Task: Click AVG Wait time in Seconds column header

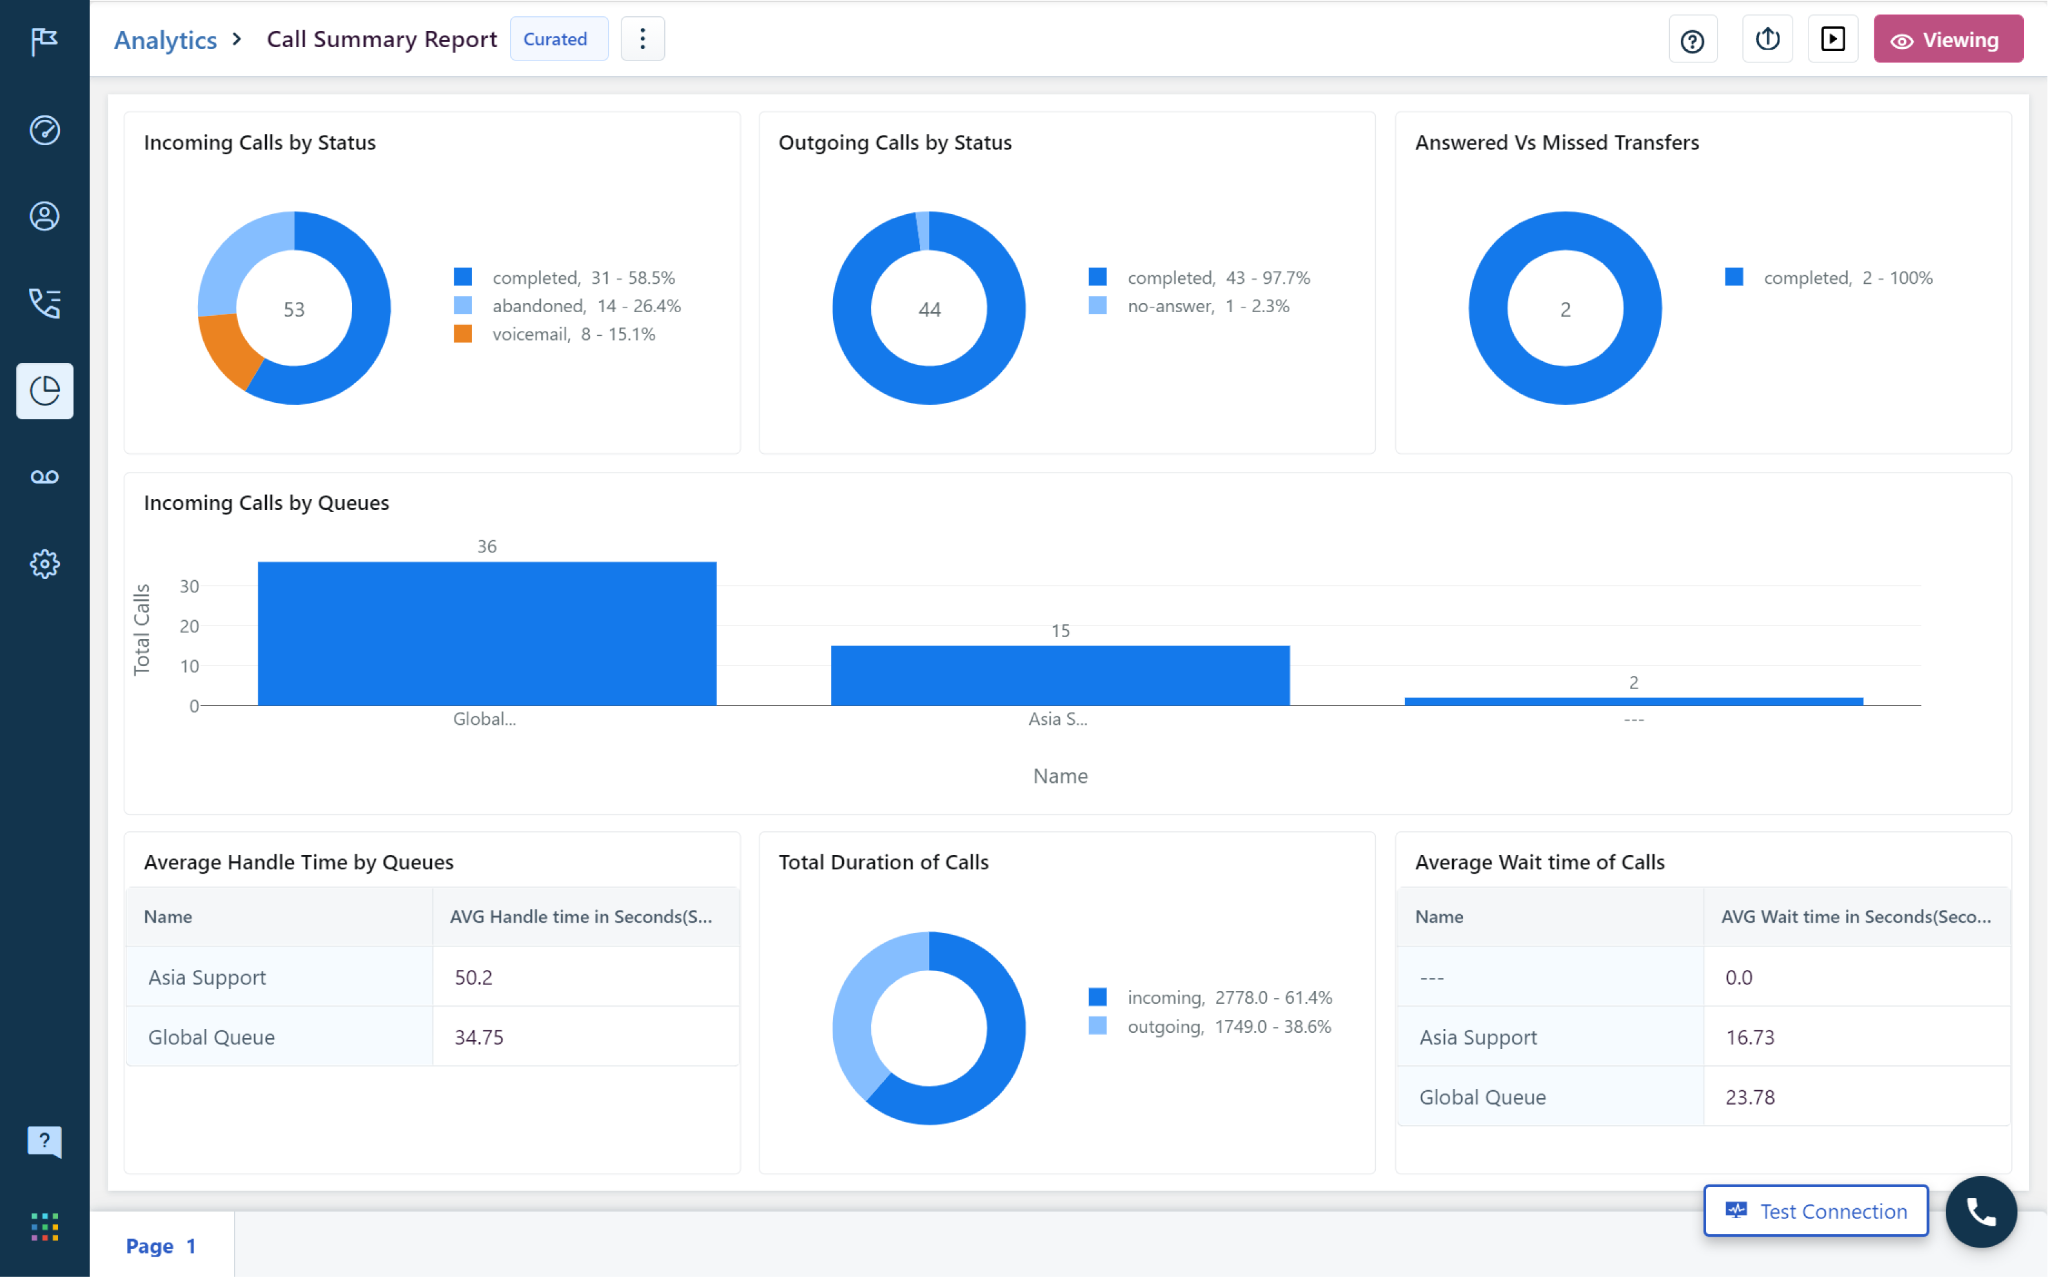Action: point(1857,917)
